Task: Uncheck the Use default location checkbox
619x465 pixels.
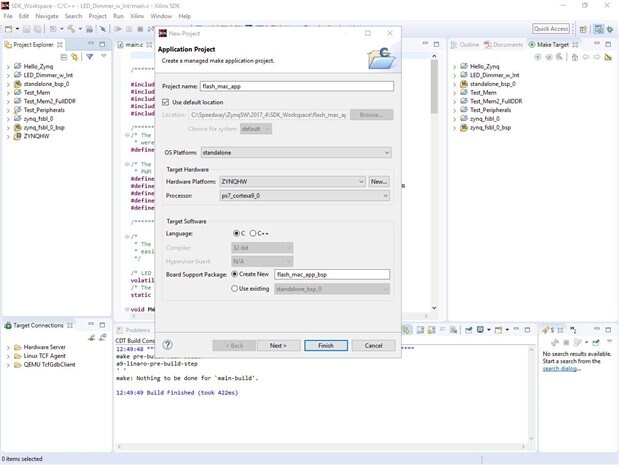Action: [x=166, y=102]
